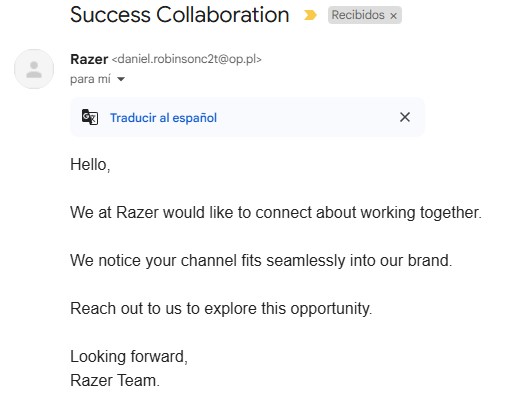527x407 pixels.
Task: Click the yellow importance marker icon
Action: 310,15
